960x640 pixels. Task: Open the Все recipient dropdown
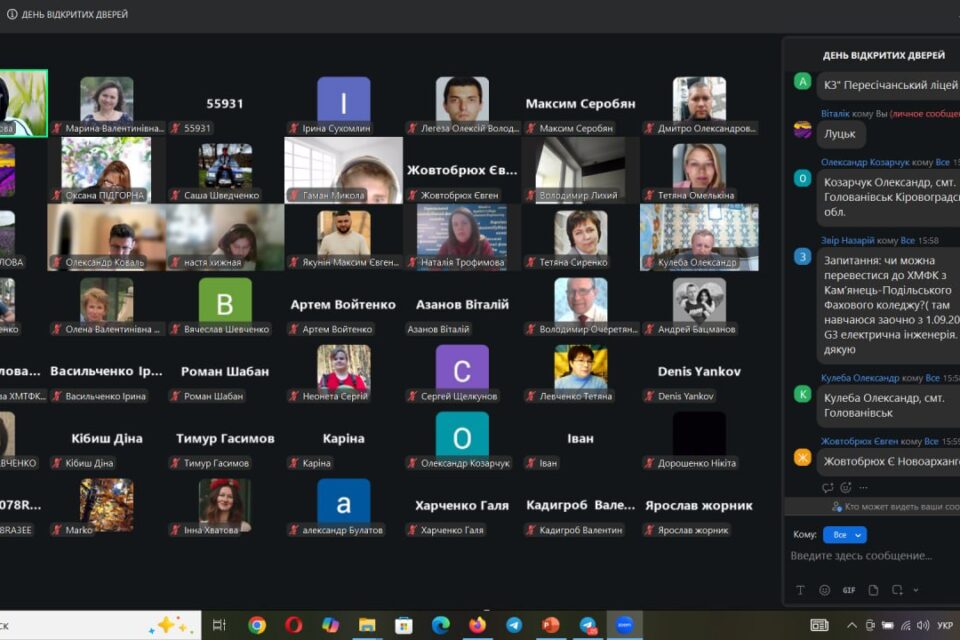pyautogui.click(x=845, y=535)
